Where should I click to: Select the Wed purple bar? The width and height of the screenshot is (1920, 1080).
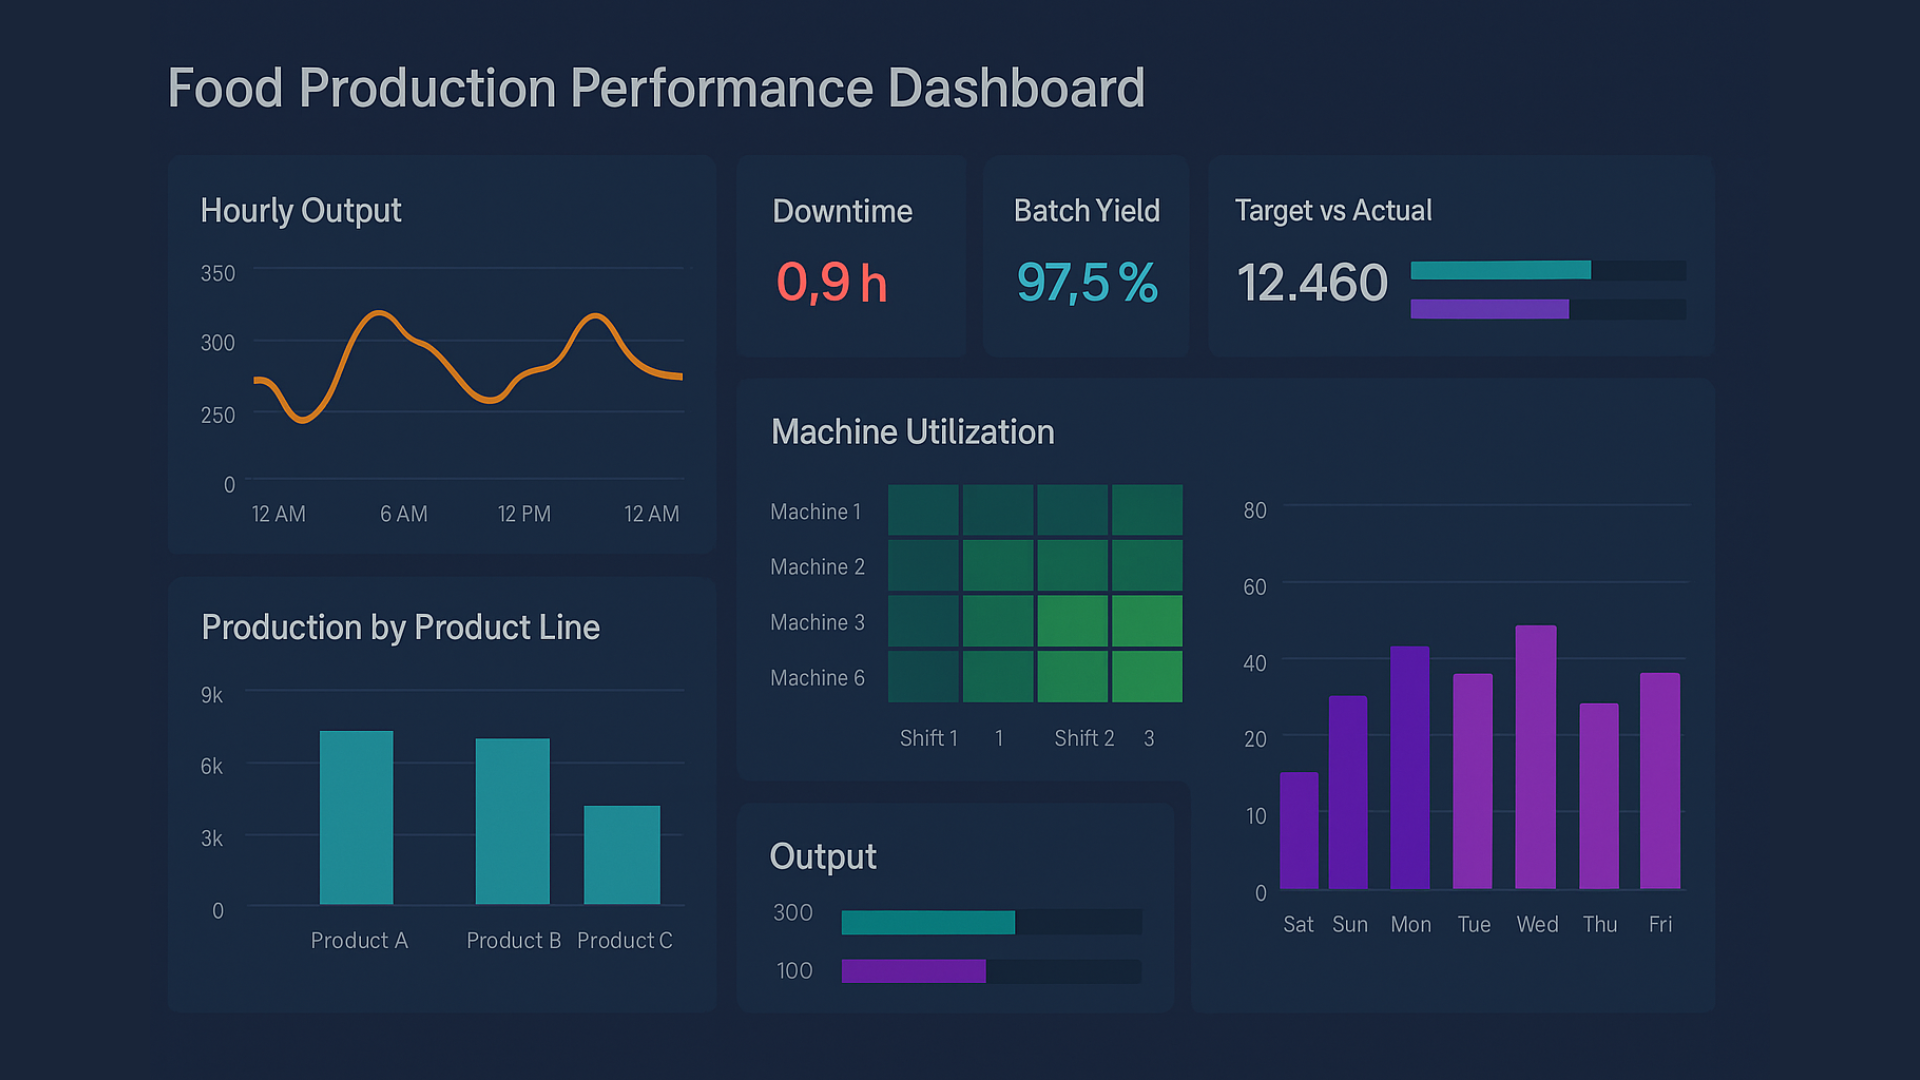[1536, 757]
